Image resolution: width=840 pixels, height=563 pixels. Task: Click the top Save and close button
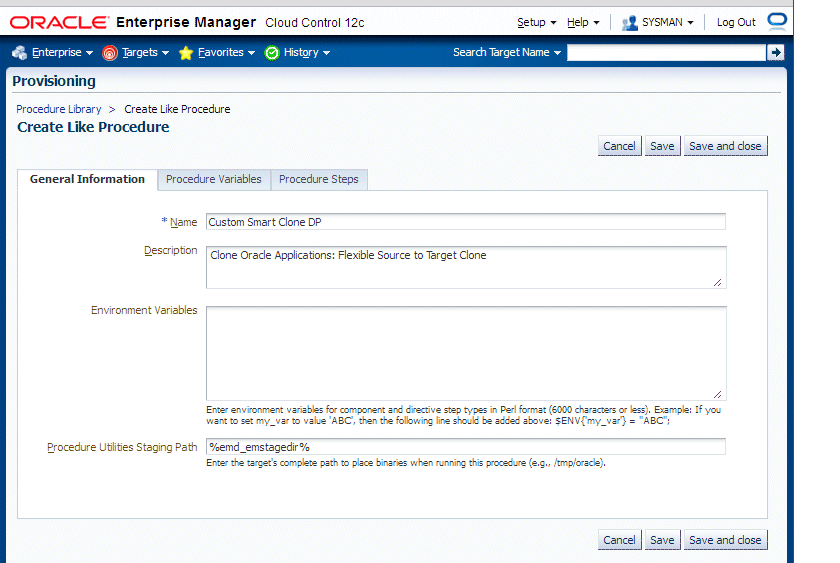click(x=725, y=146)
